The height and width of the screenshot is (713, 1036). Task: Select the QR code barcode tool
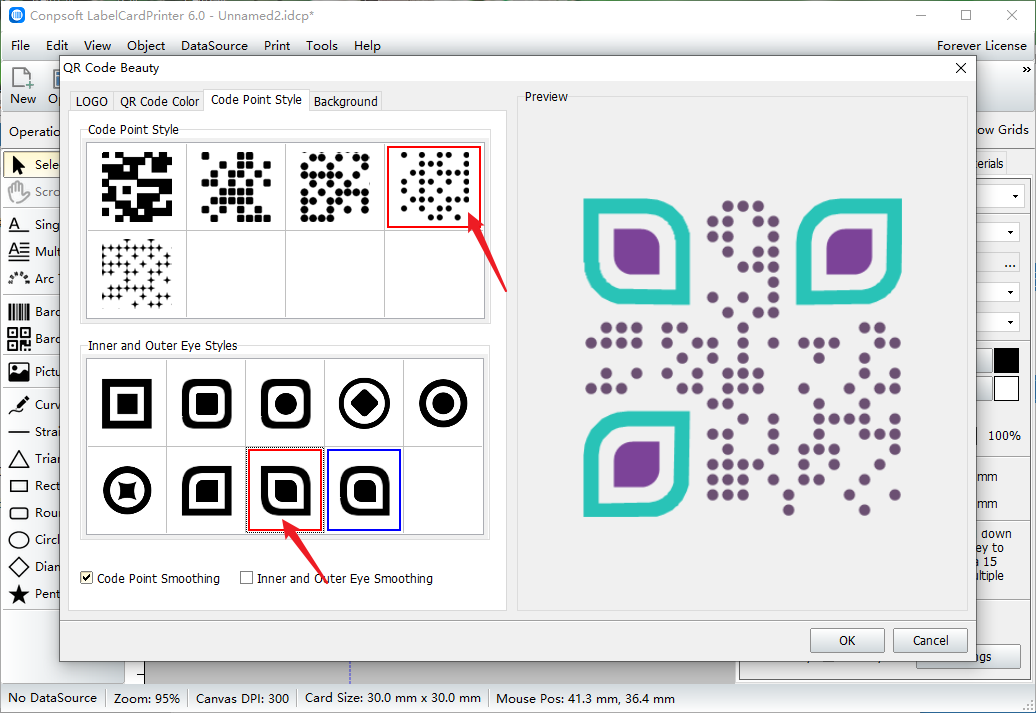(x=32, y=338)
